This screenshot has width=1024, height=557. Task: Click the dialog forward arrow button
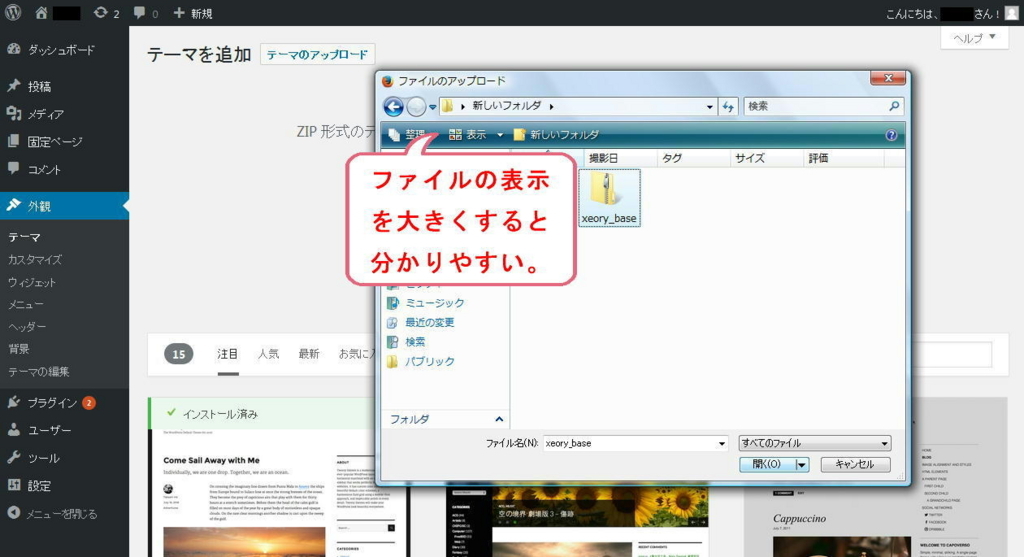click(416, 106)
